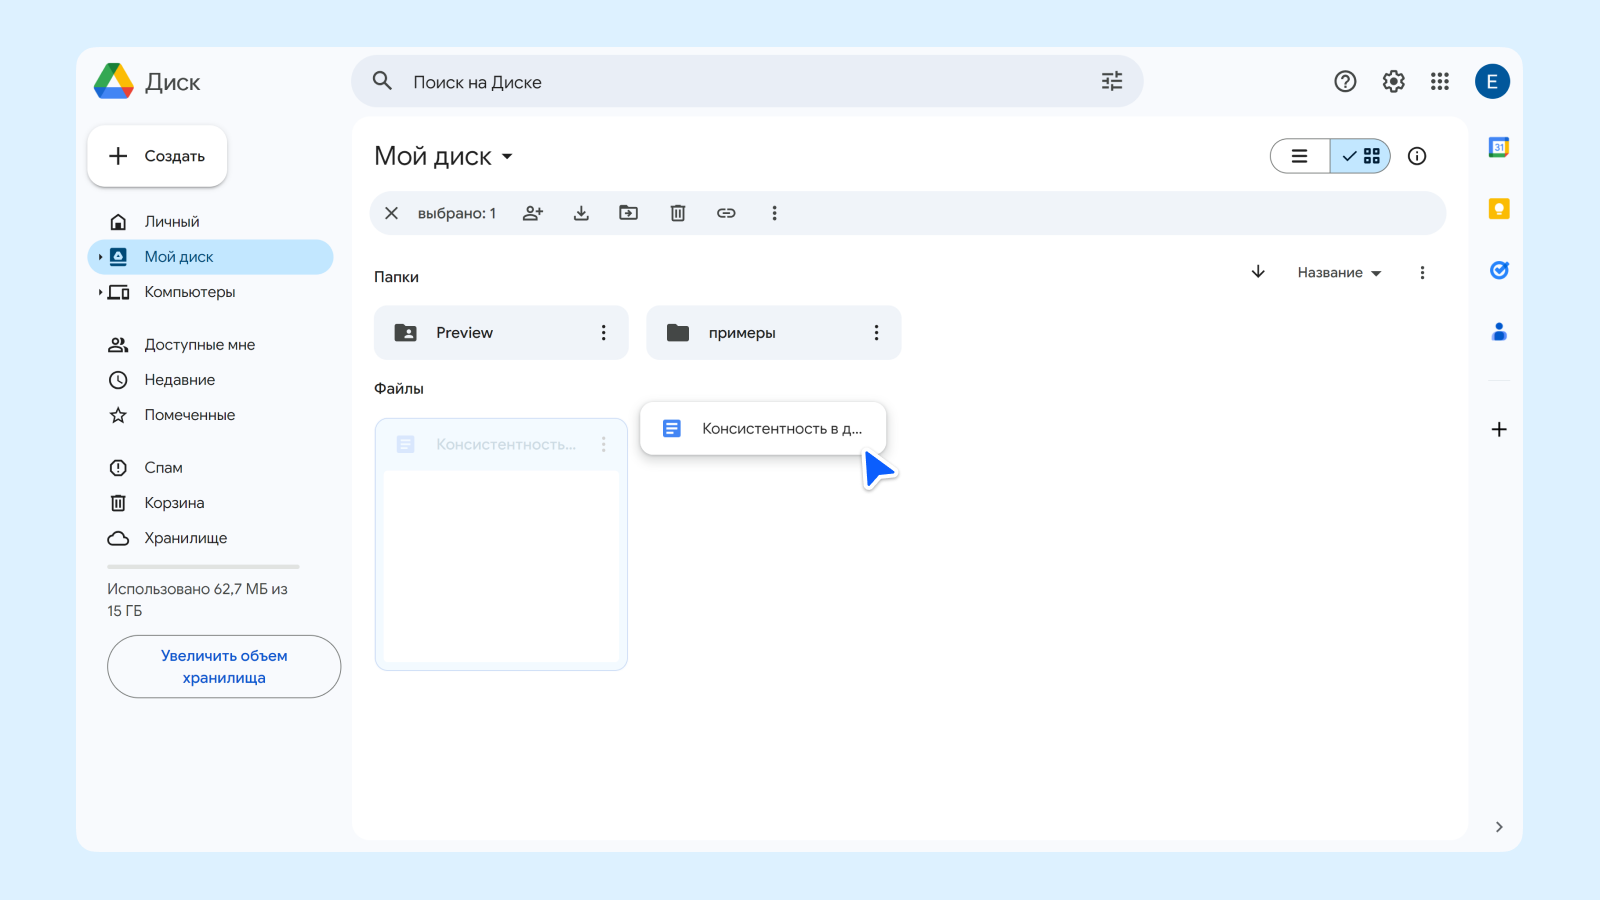Switch to list view layout
Image resolution: width=1600 pixels, height=900 pixels.
tap(1299, 156)
